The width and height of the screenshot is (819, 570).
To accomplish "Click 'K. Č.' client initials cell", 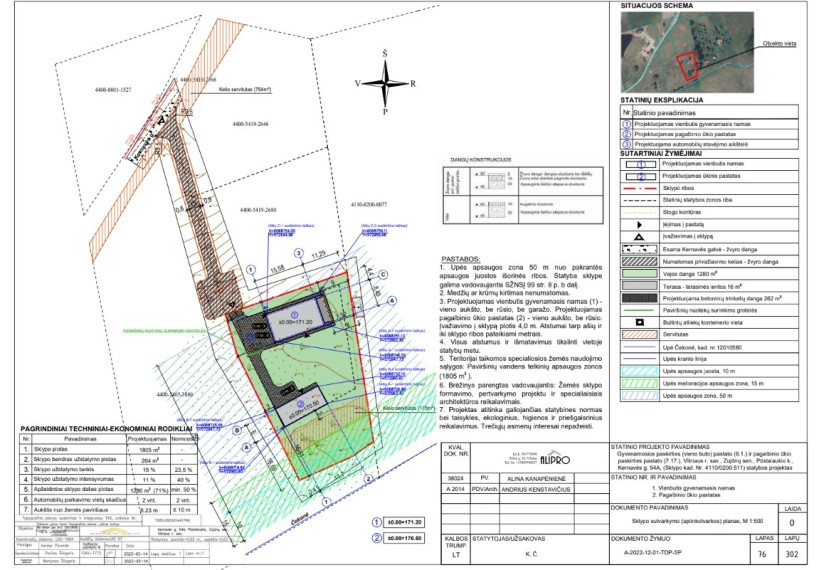I will point(531,554).
